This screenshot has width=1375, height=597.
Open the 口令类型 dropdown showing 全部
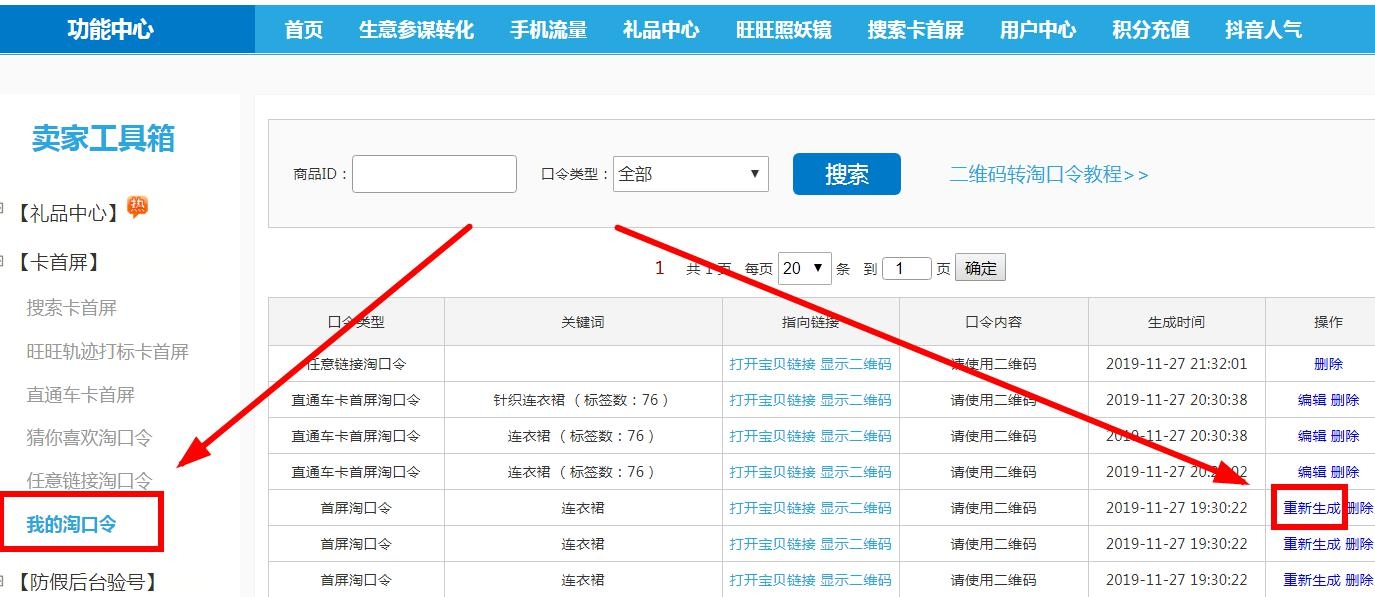(690, 174)
